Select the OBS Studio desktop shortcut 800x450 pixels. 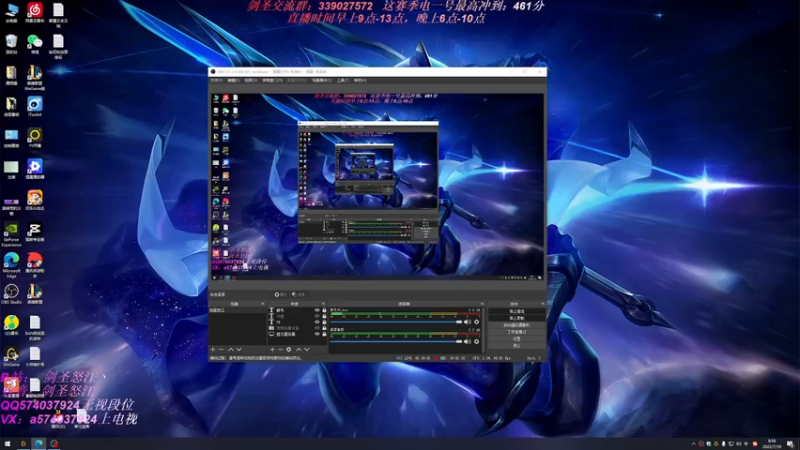[x=11, y=294]
